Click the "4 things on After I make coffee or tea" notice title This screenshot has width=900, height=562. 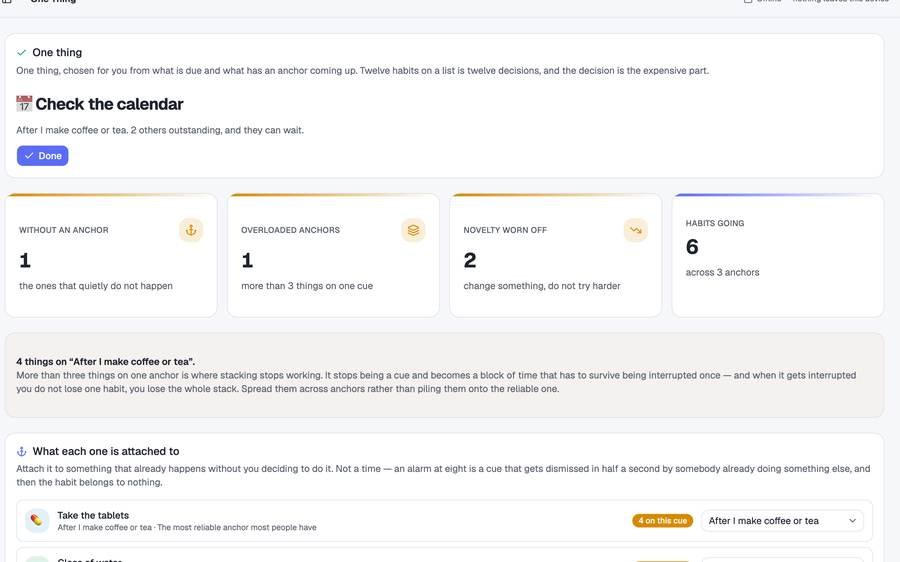106,362
